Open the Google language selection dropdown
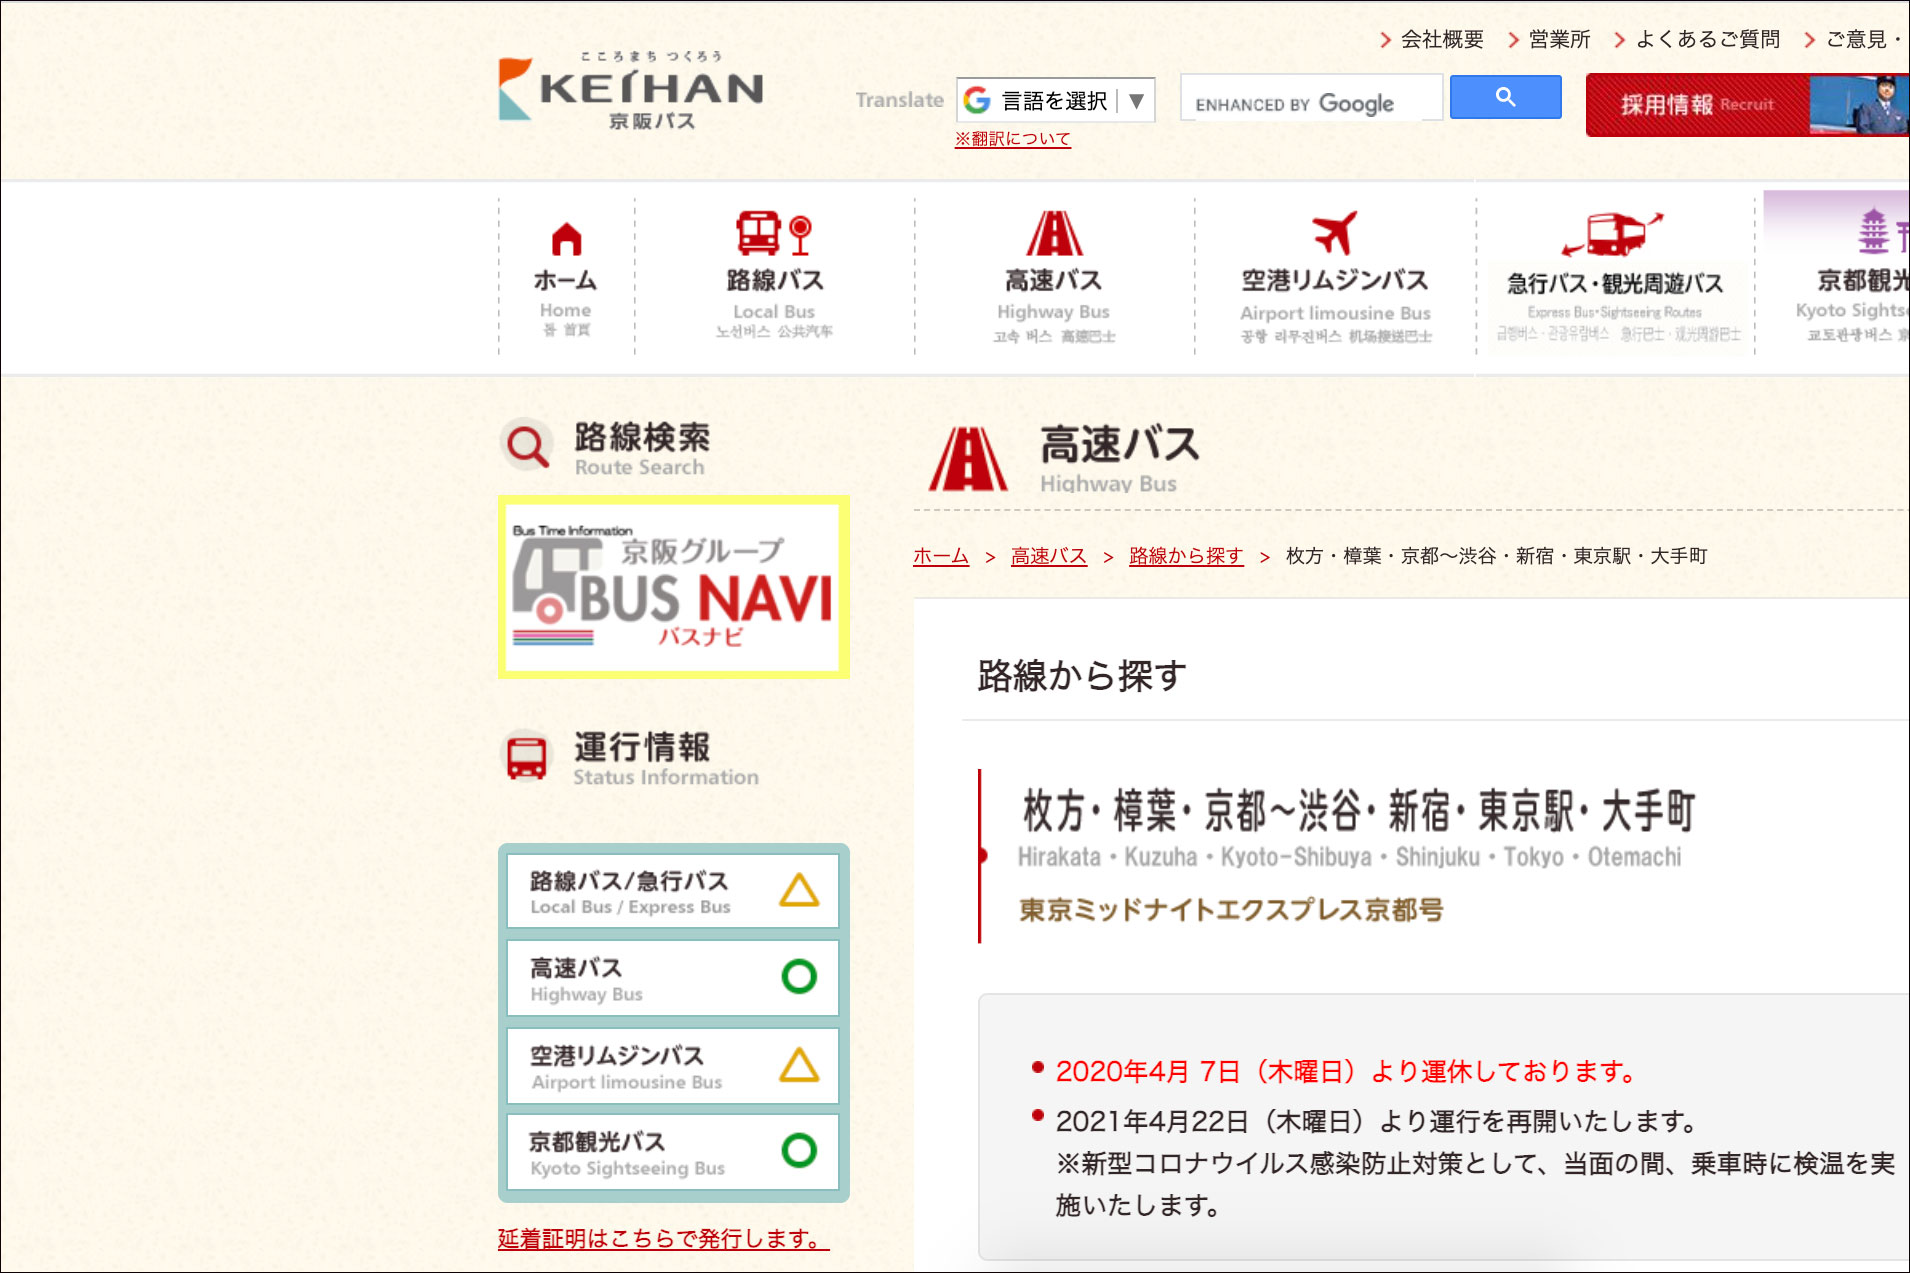 1053,101
